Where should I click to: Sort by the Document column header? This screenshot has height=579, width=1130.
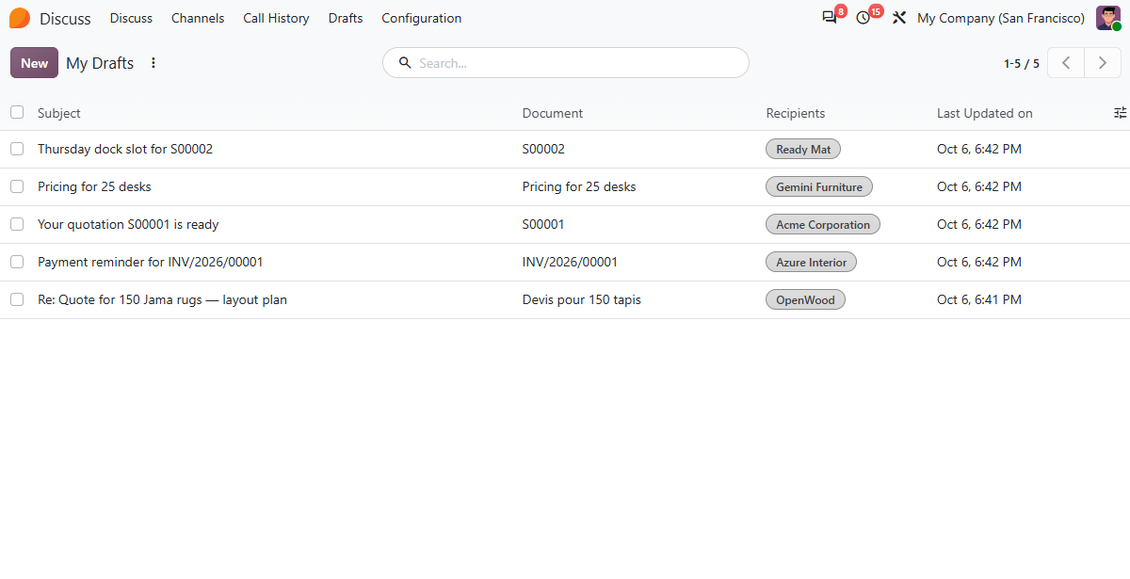[x=553, y=113]
